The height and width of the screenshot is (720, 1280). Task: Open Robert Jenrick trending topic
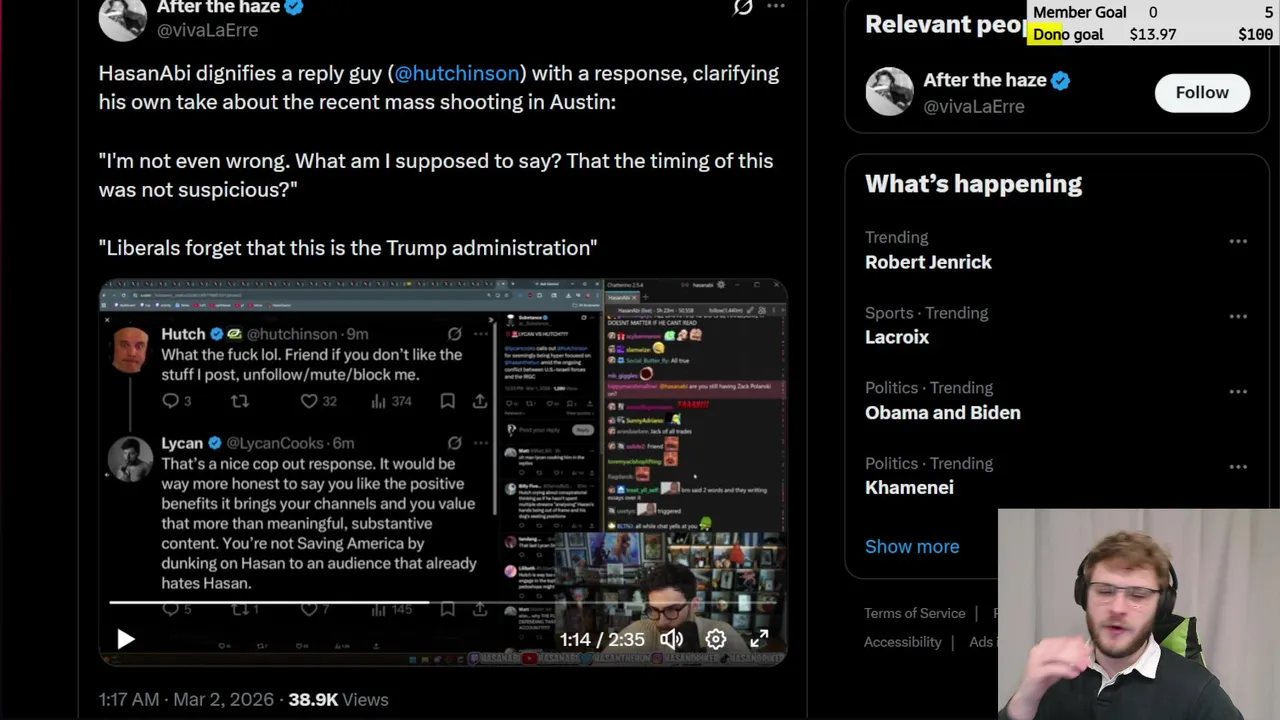tap(928, 262)
